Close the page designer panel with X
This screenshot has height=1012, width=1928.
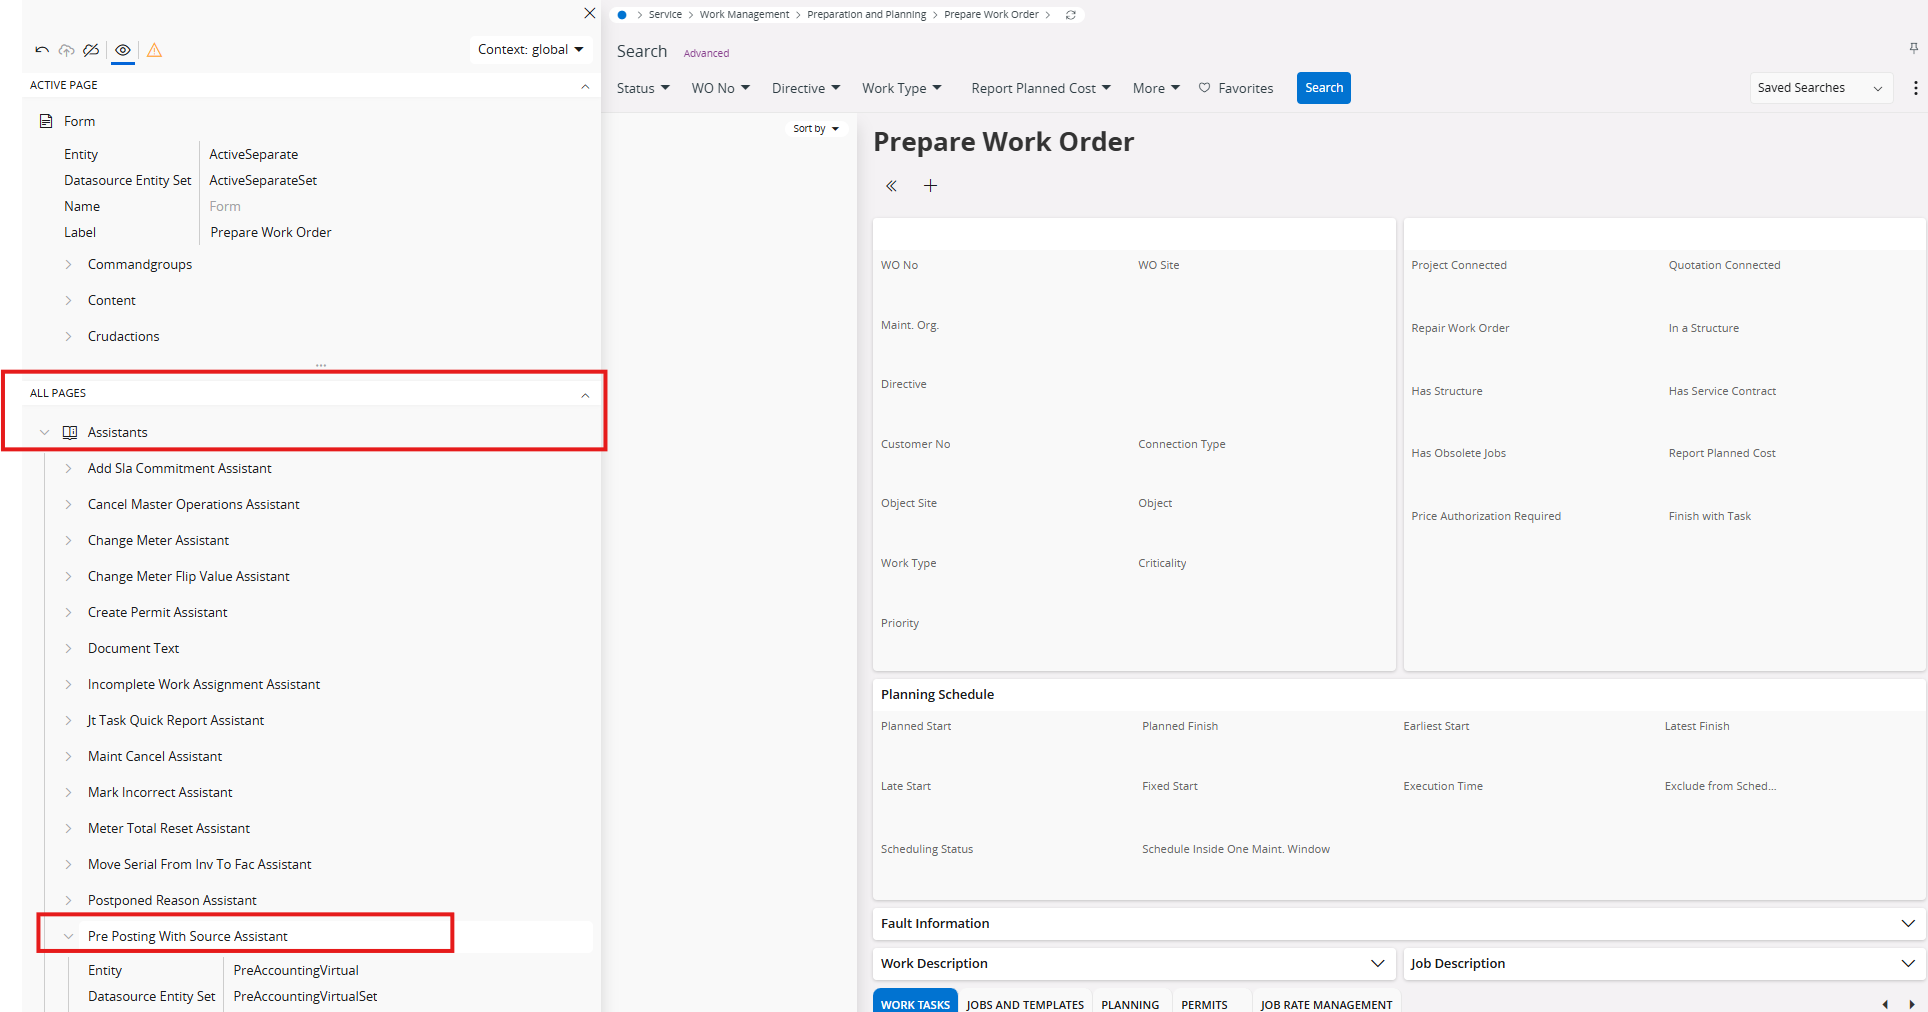point(590,13)
